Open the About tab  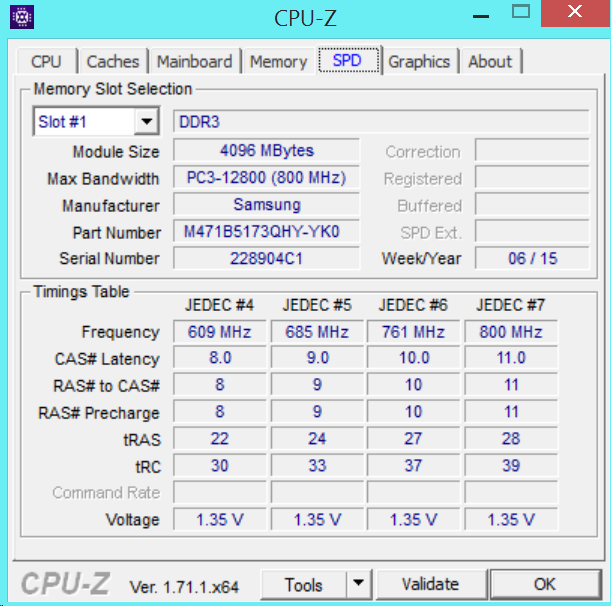click(x=490, y=62)
